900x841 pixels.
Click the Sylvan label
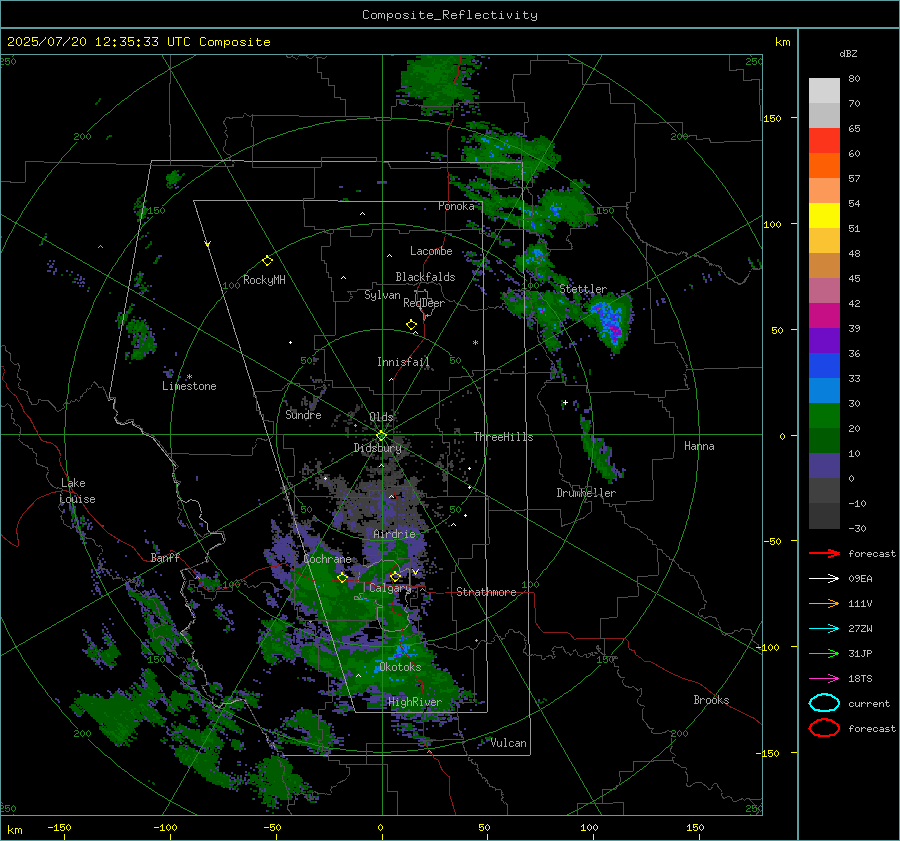click(x=382, y=295)
